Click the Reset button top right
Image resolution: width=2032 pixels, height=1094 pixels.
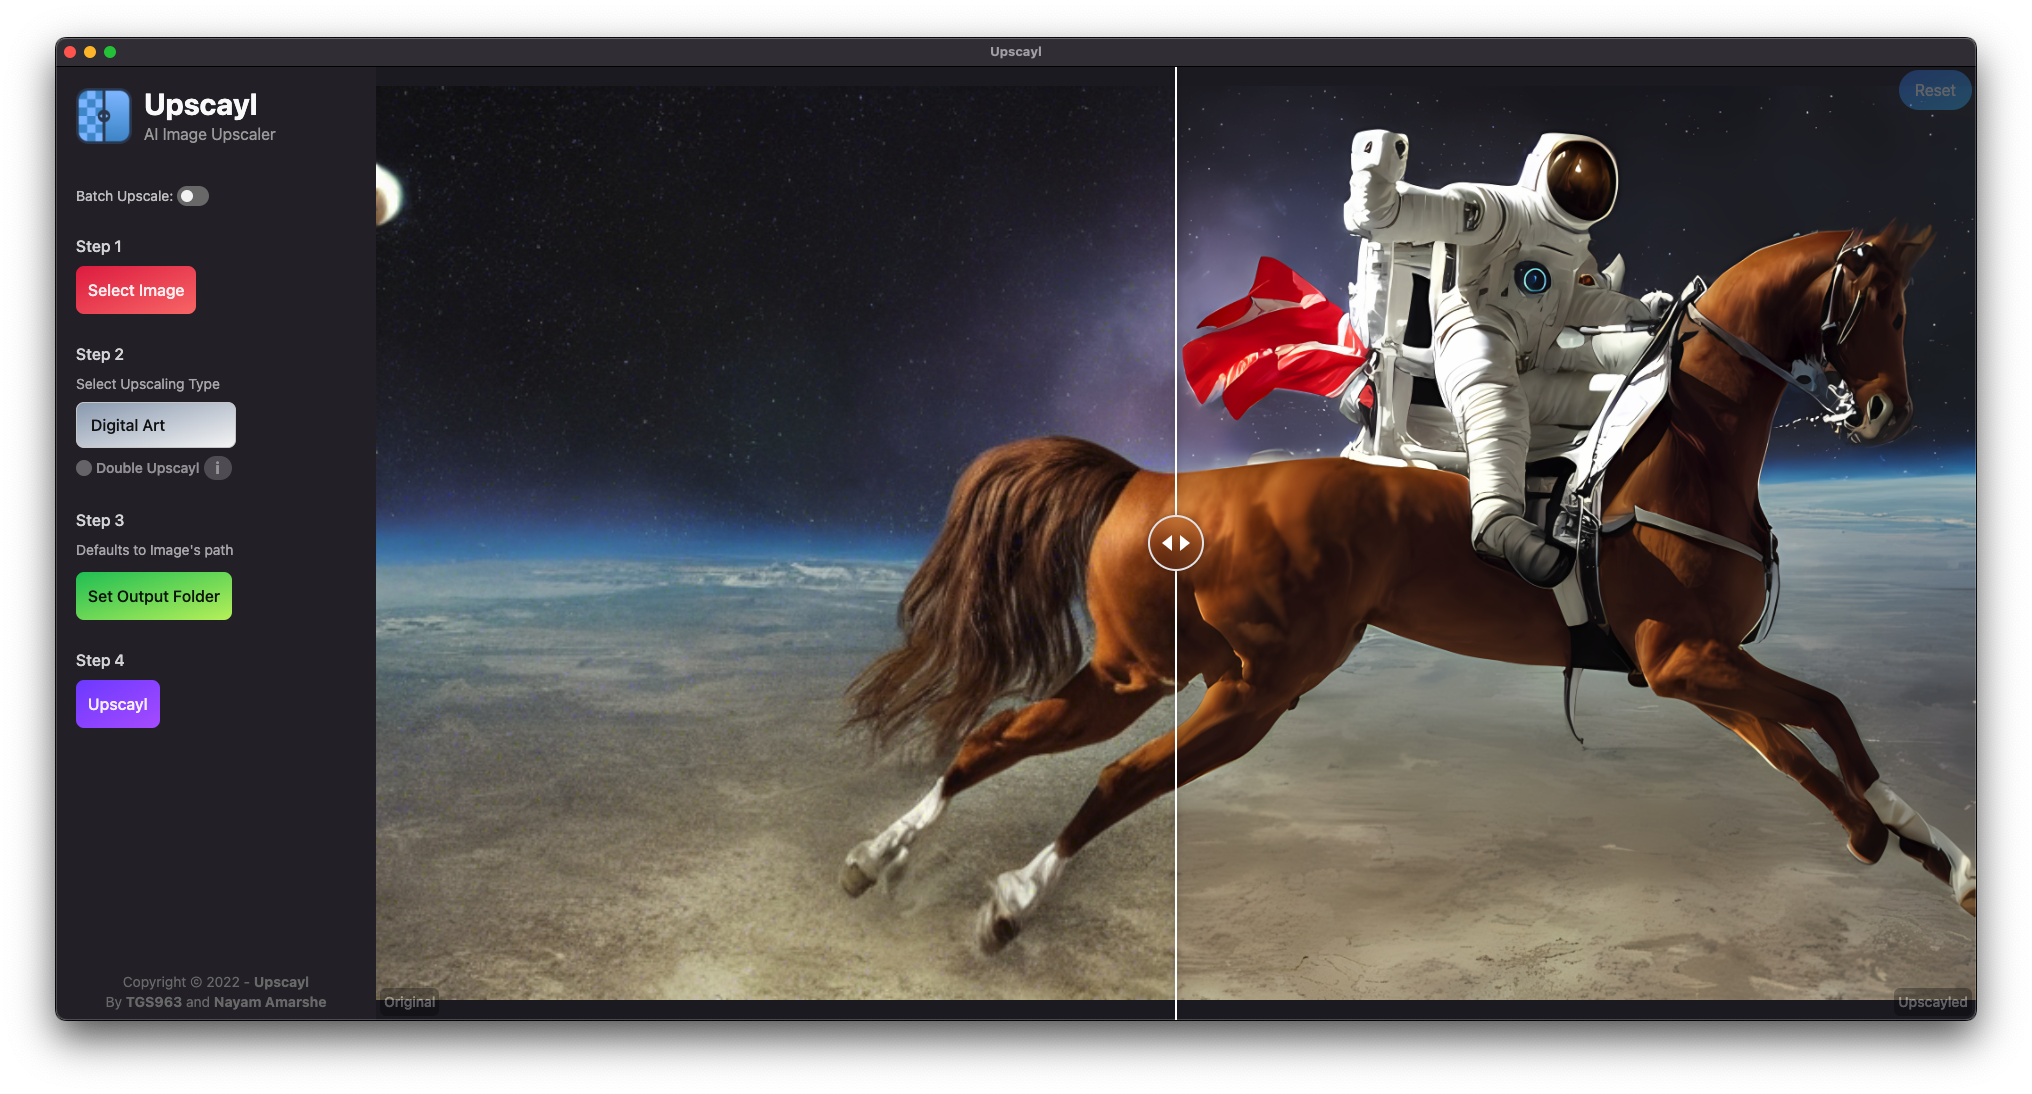pos(1934,90)
